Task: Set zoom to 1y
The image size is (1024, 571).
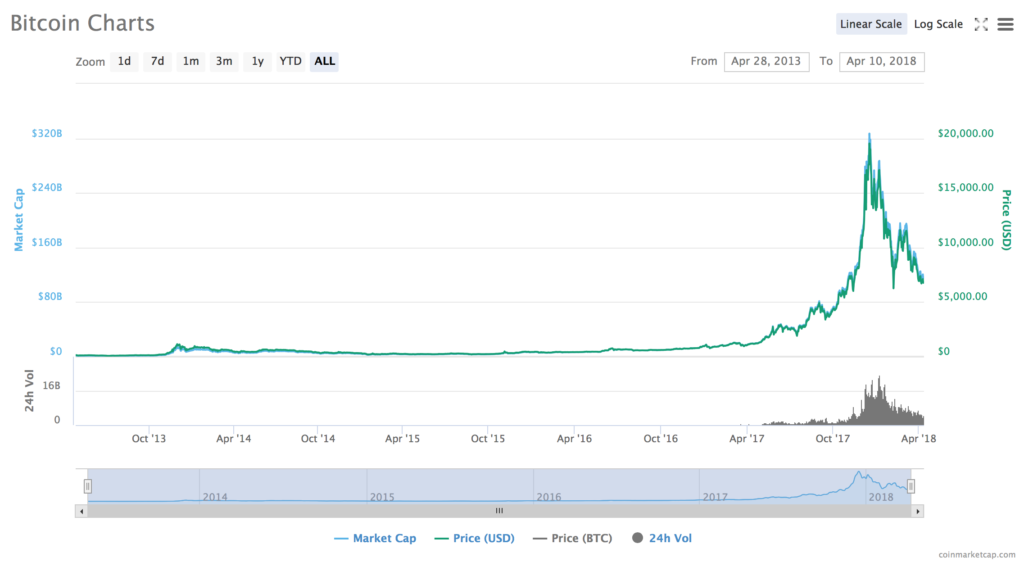Action: pos(257,61)
